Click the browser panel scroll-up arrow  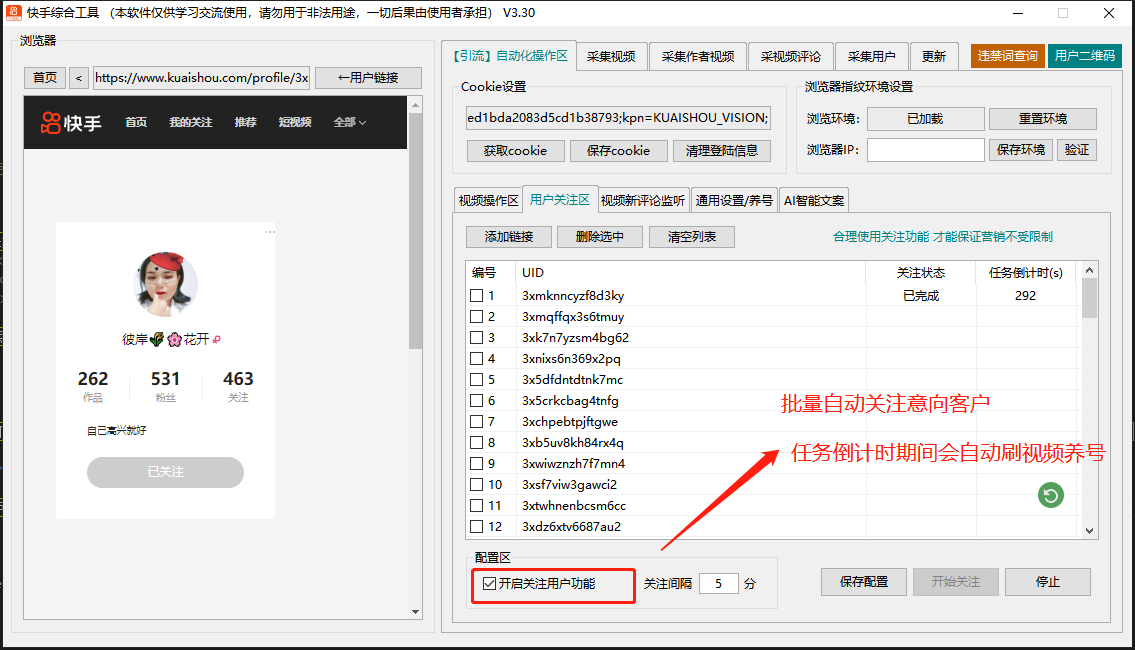pos(415,104)
